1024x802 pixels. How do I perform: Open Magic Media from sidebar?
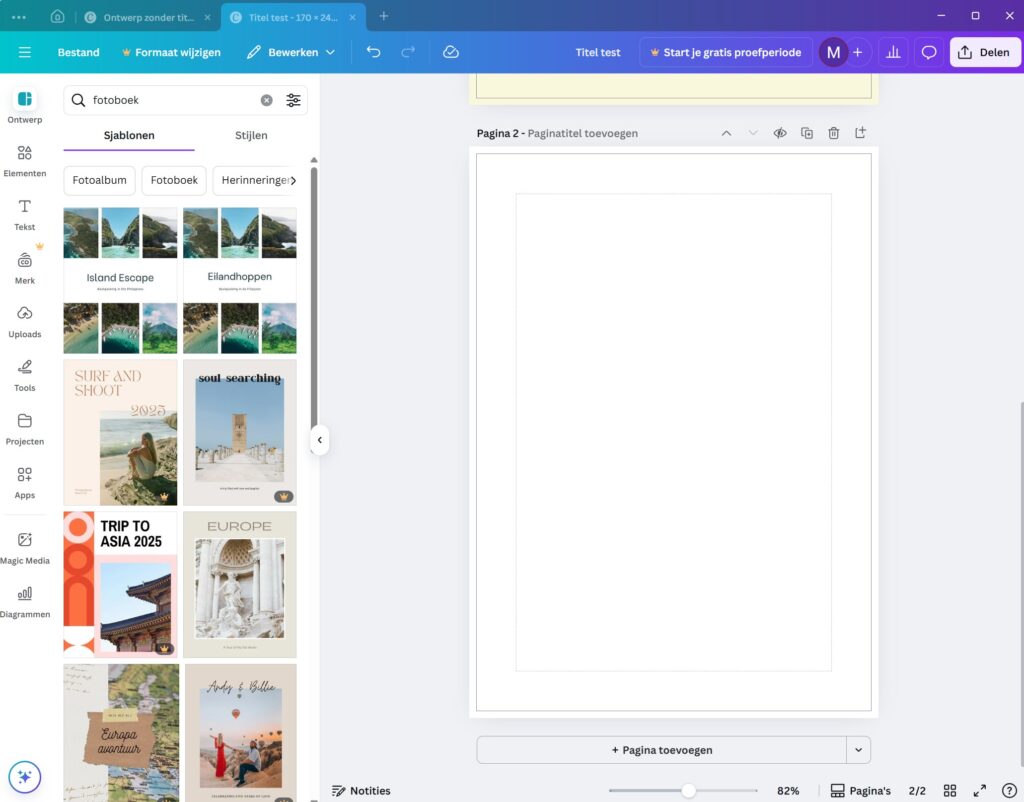tap(25, 547)
